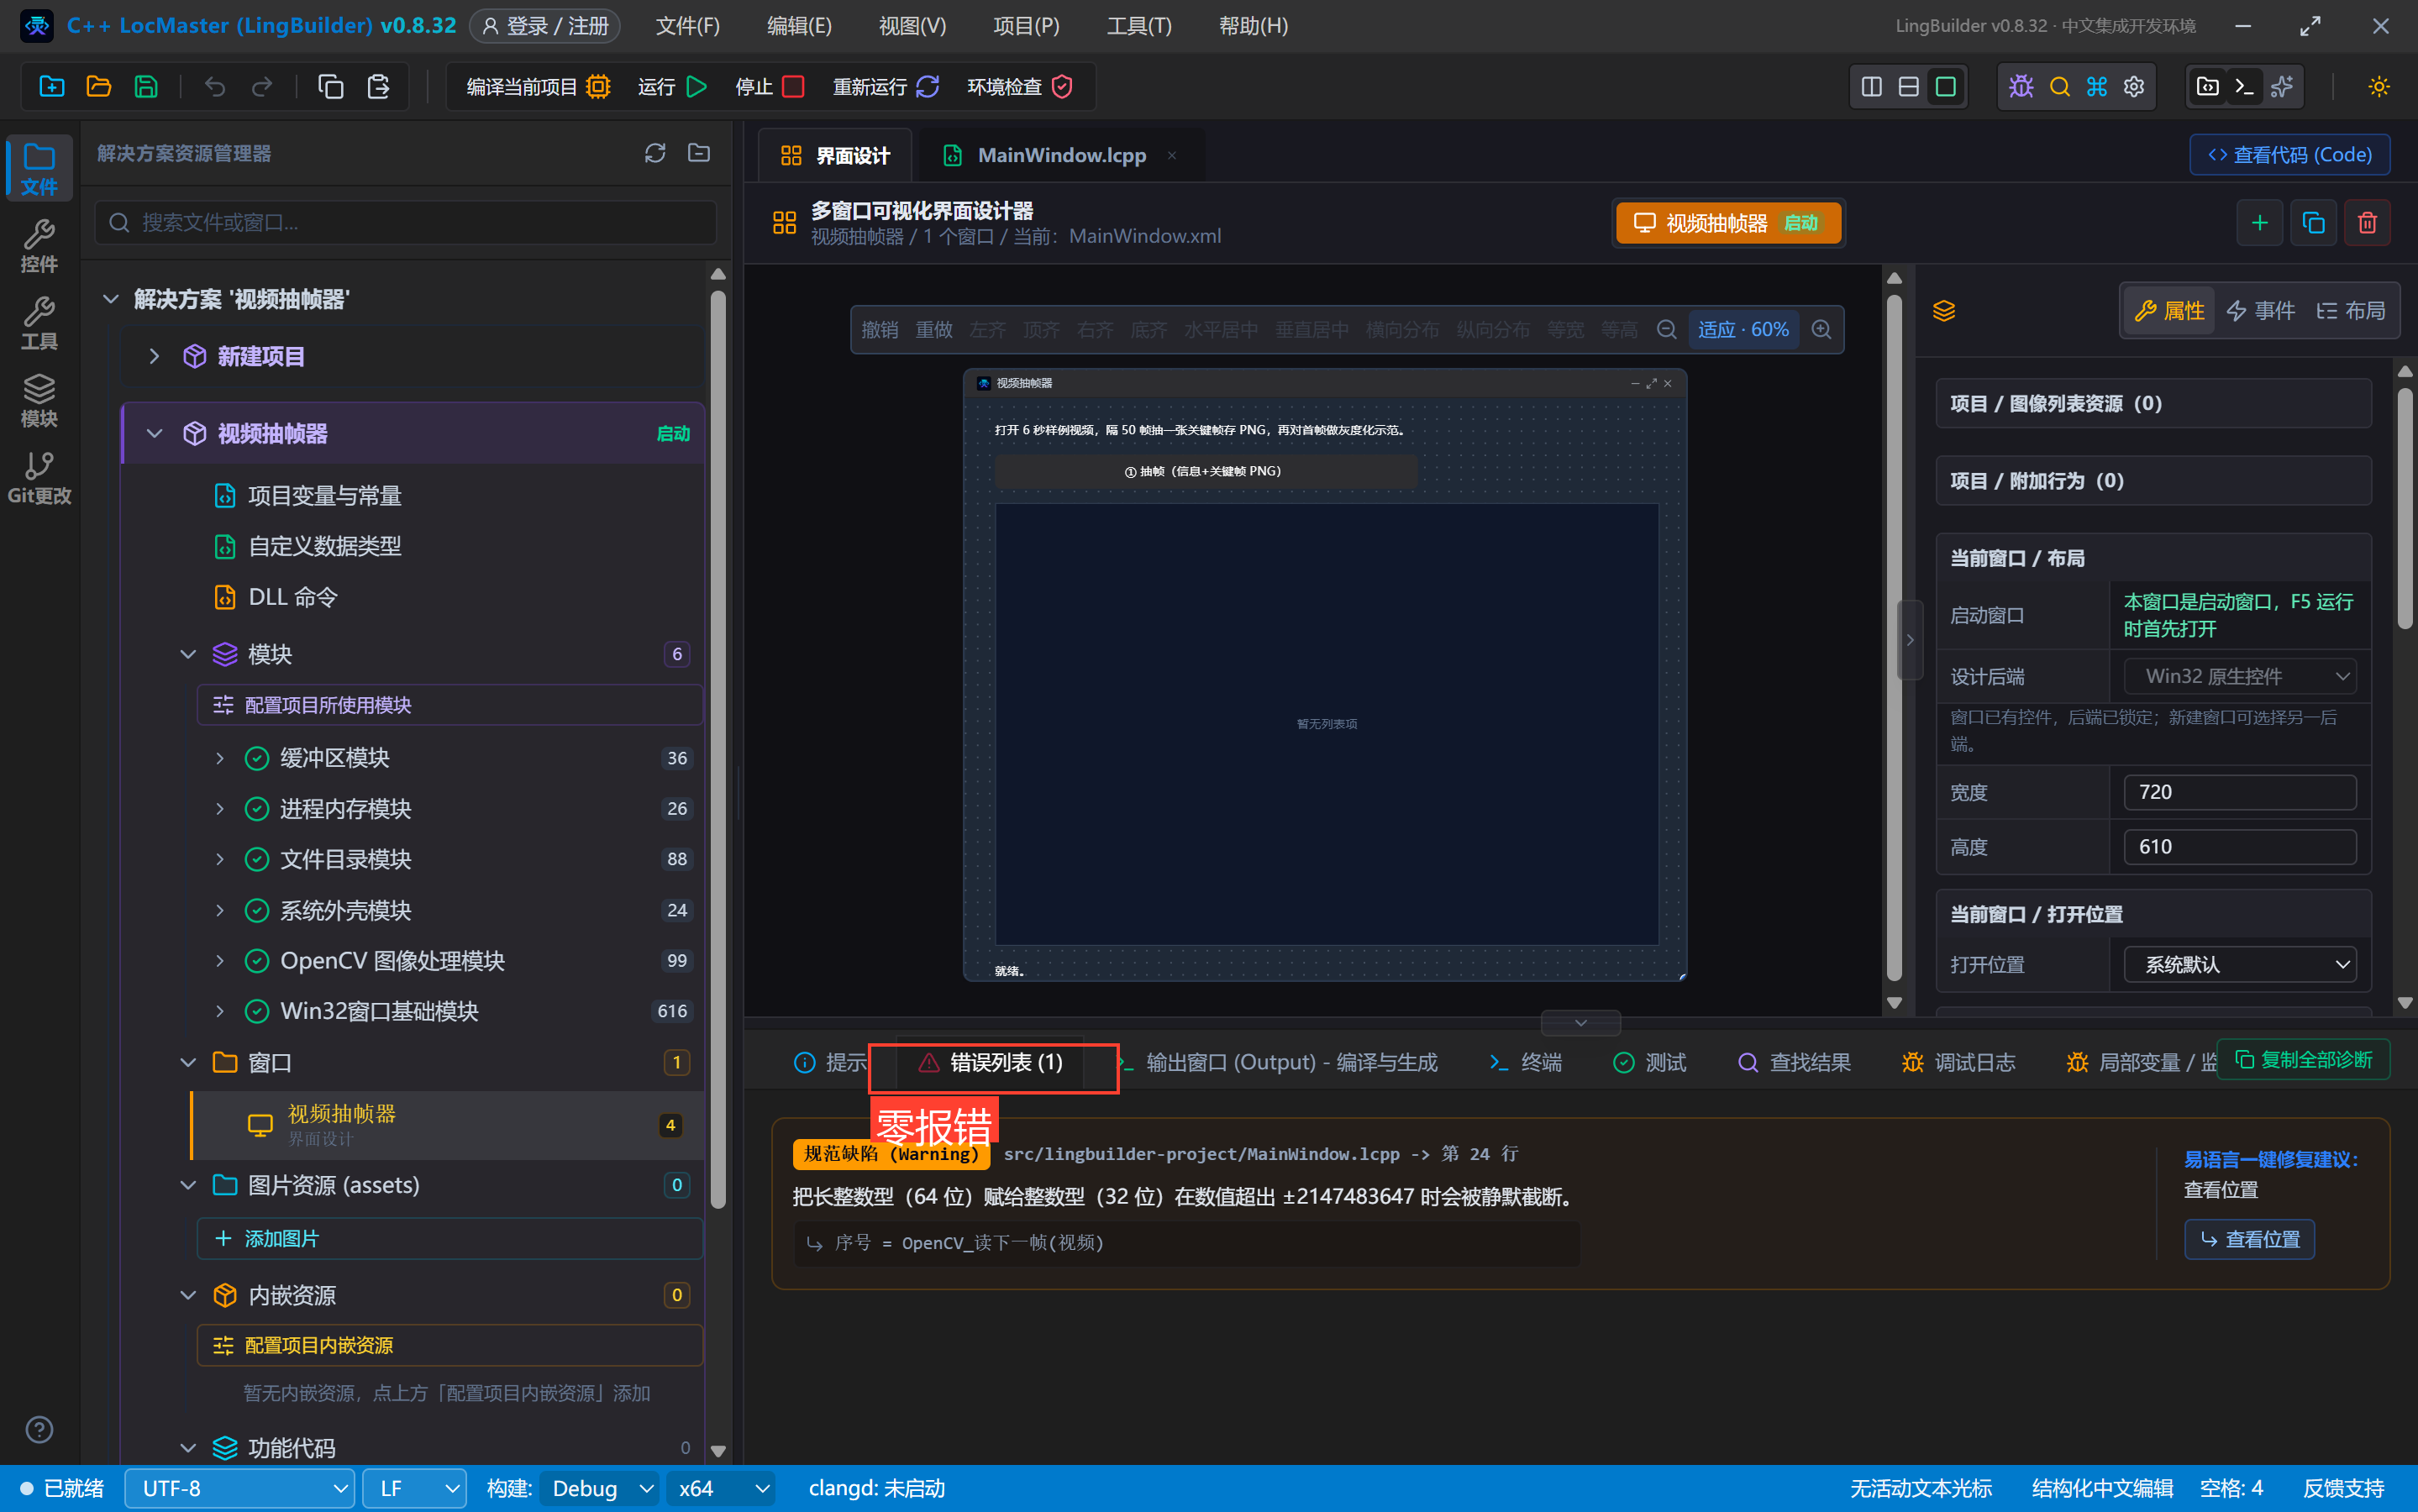2418x1512 pixels.
Task: Switch to the MainWindow.lcpp tab
Action: pyautogui.click(x=1060, y=155)
